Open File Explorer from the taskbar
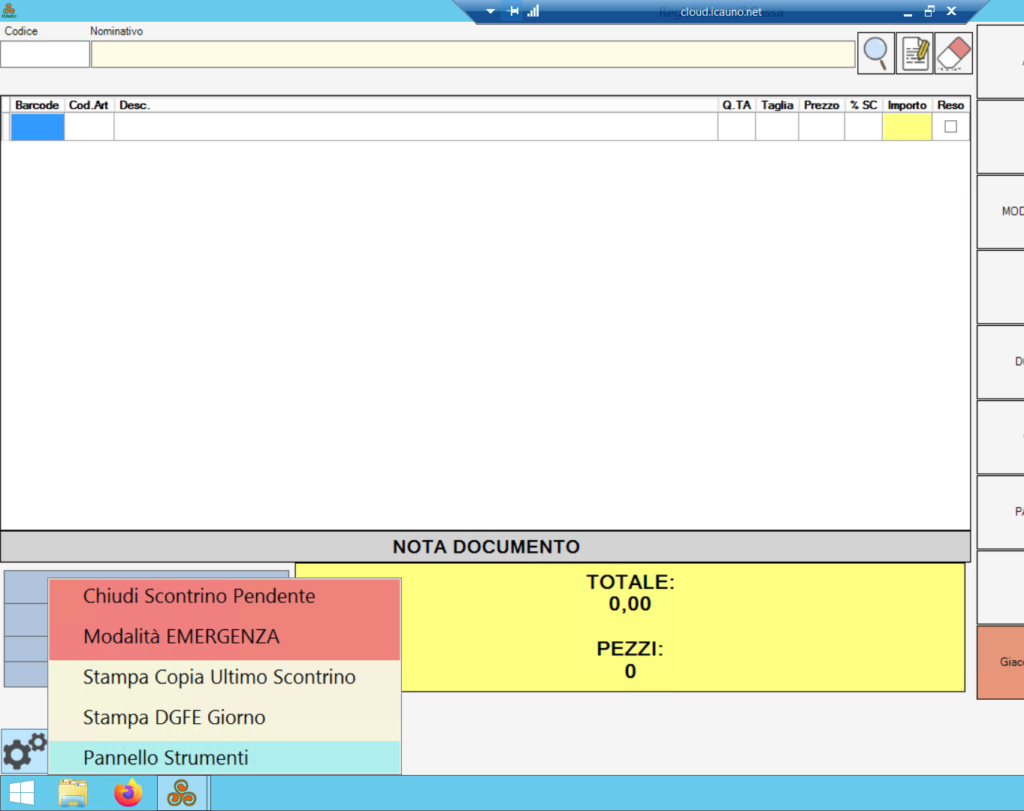This screenshot has height=811, width=1024. pos(73,794)
